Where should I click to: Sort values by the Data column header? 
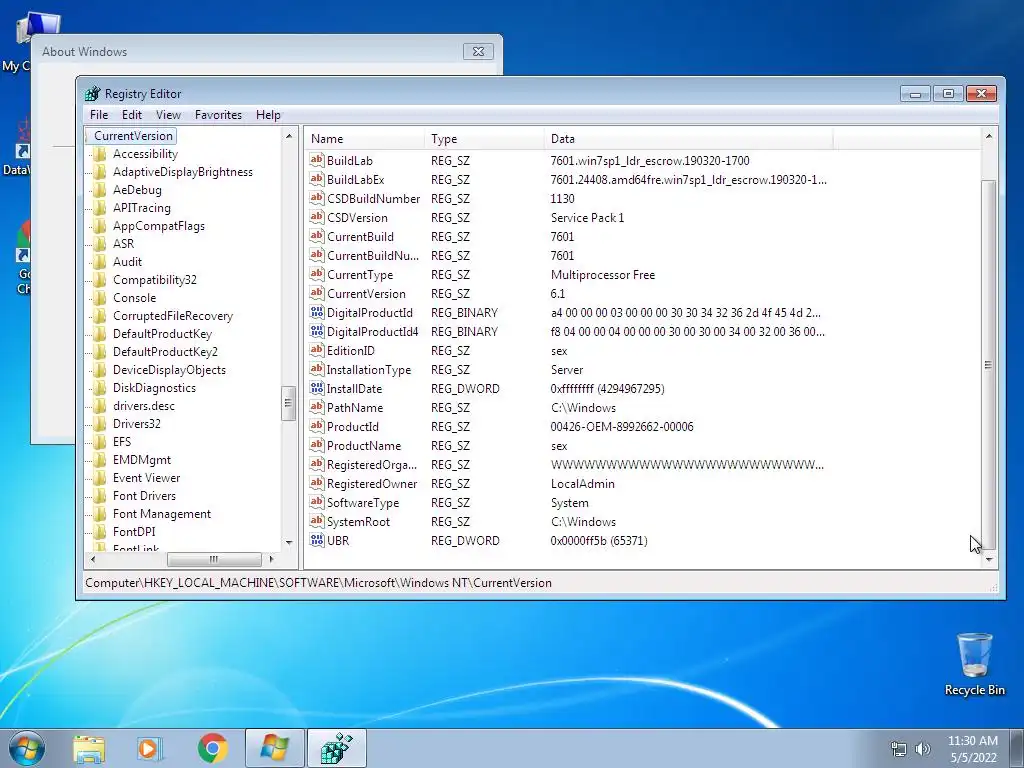click(688, 138)
